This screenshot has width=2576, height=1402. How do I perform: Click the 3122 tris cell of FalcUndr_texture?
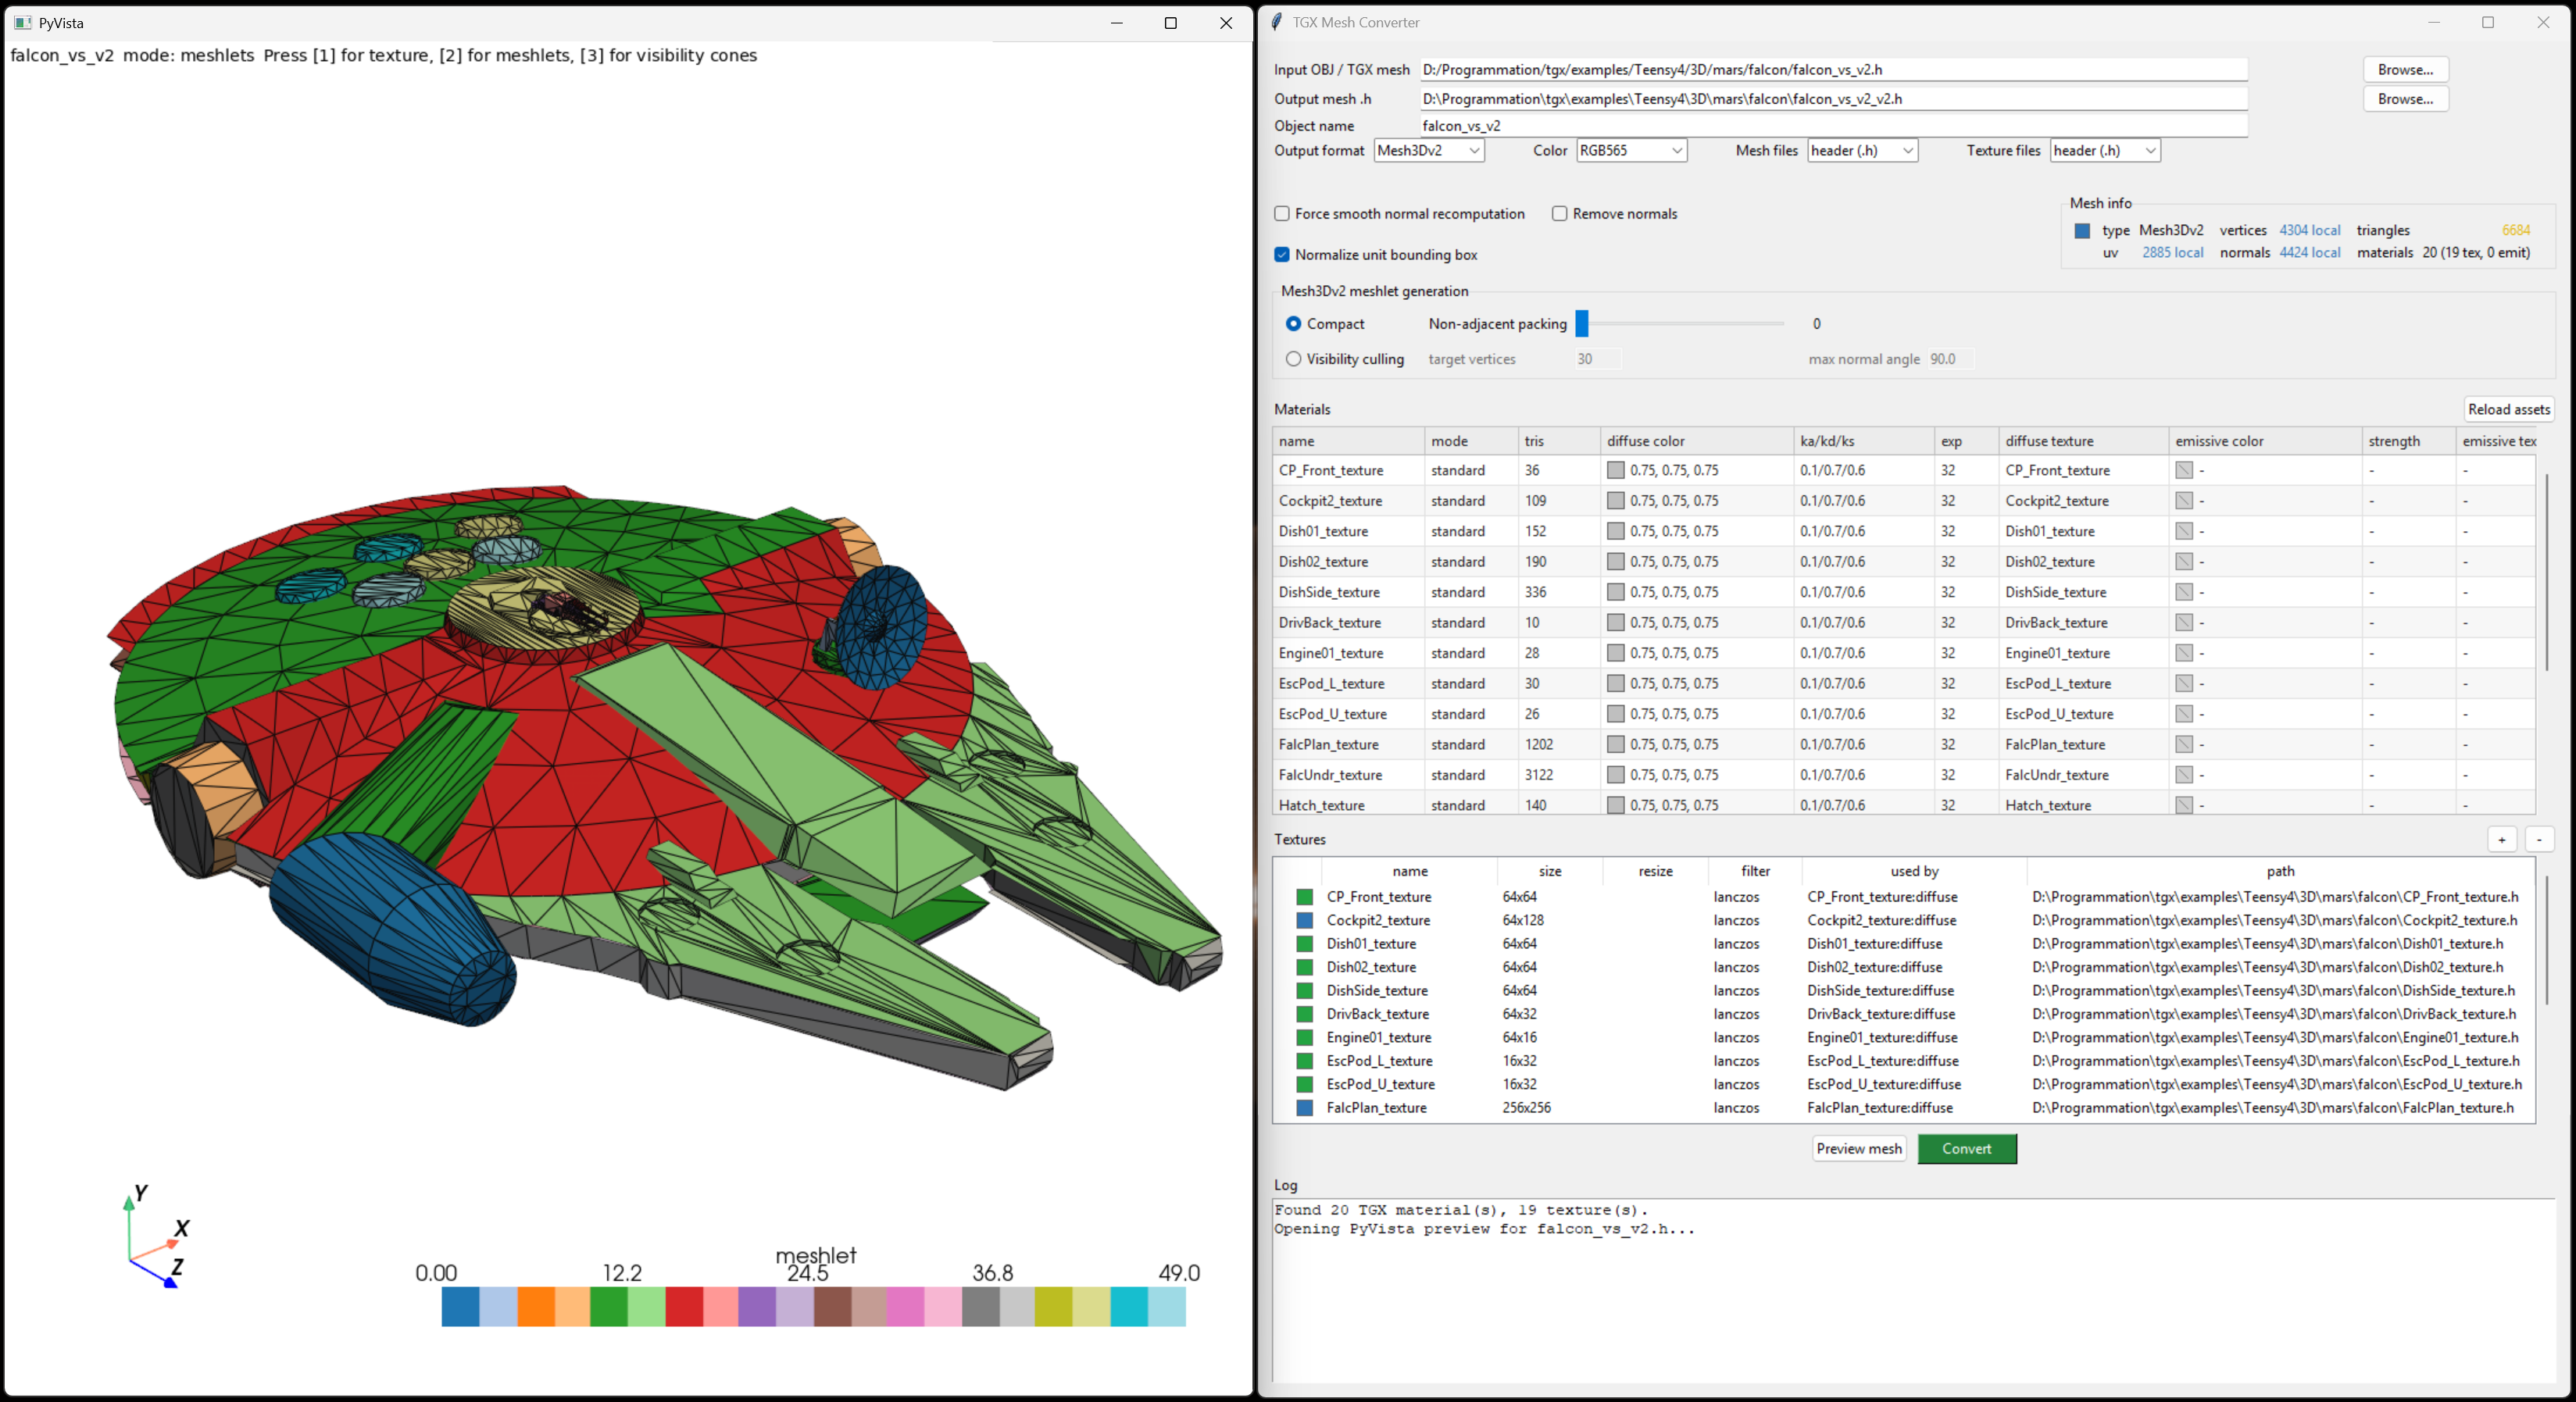[x=1558, y=775]
